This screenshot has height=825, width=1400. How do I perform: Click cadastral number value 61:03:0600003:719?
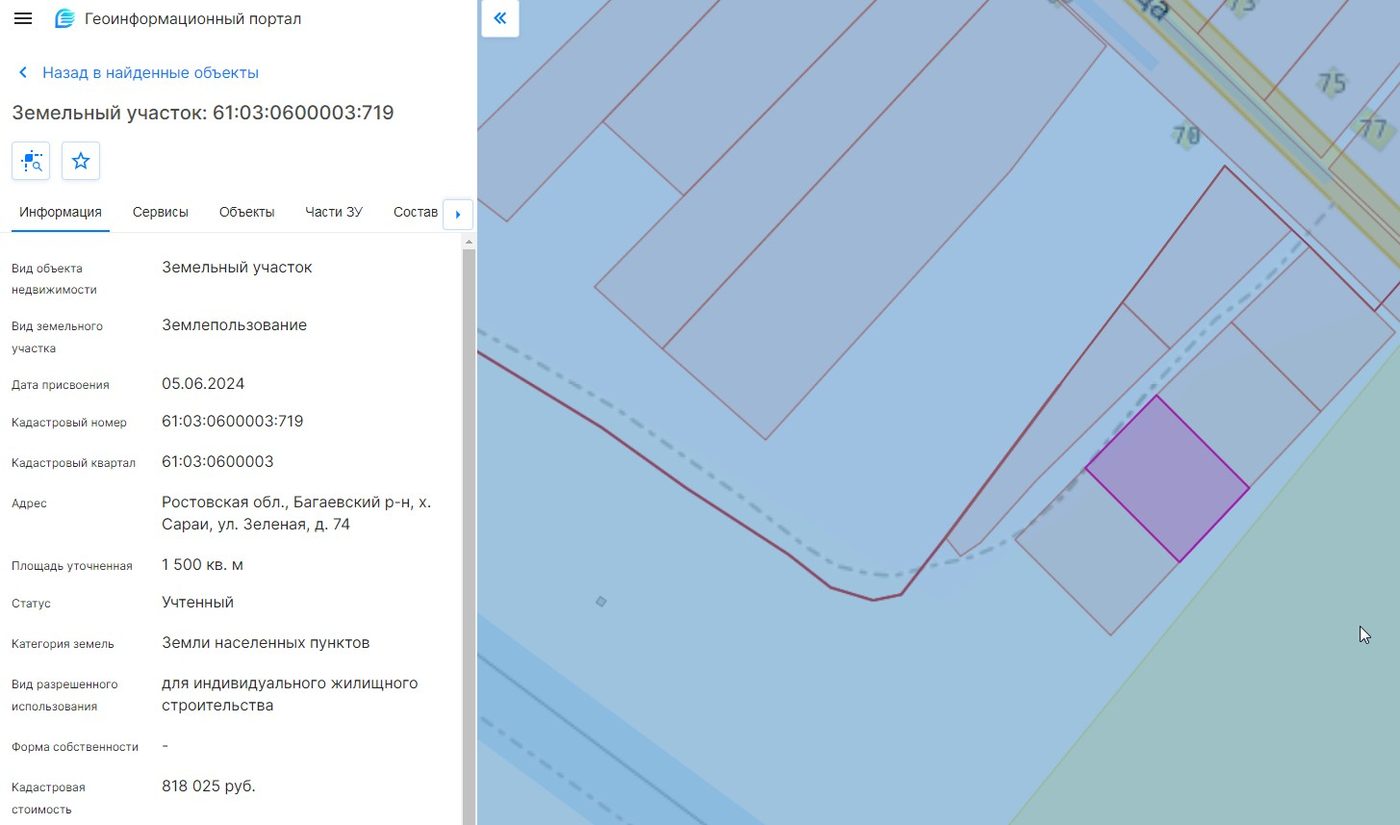(233, 422)
